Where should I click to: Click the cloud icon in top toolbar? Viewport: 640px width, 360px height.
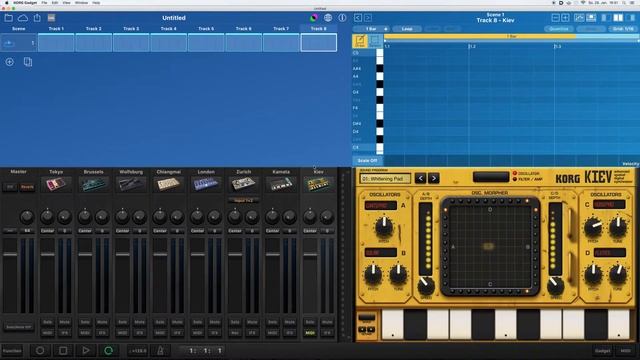[23, 18]
